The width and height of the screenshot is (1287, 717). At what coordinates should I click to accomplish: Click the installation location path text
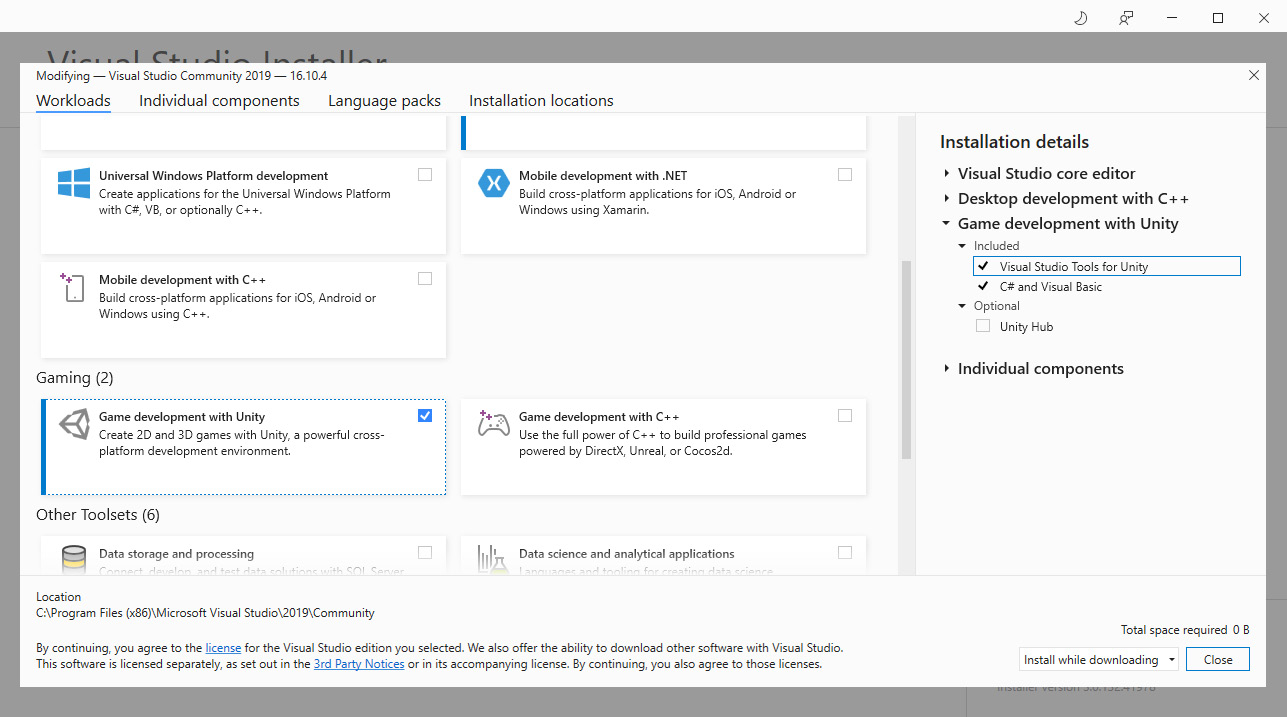205,613
